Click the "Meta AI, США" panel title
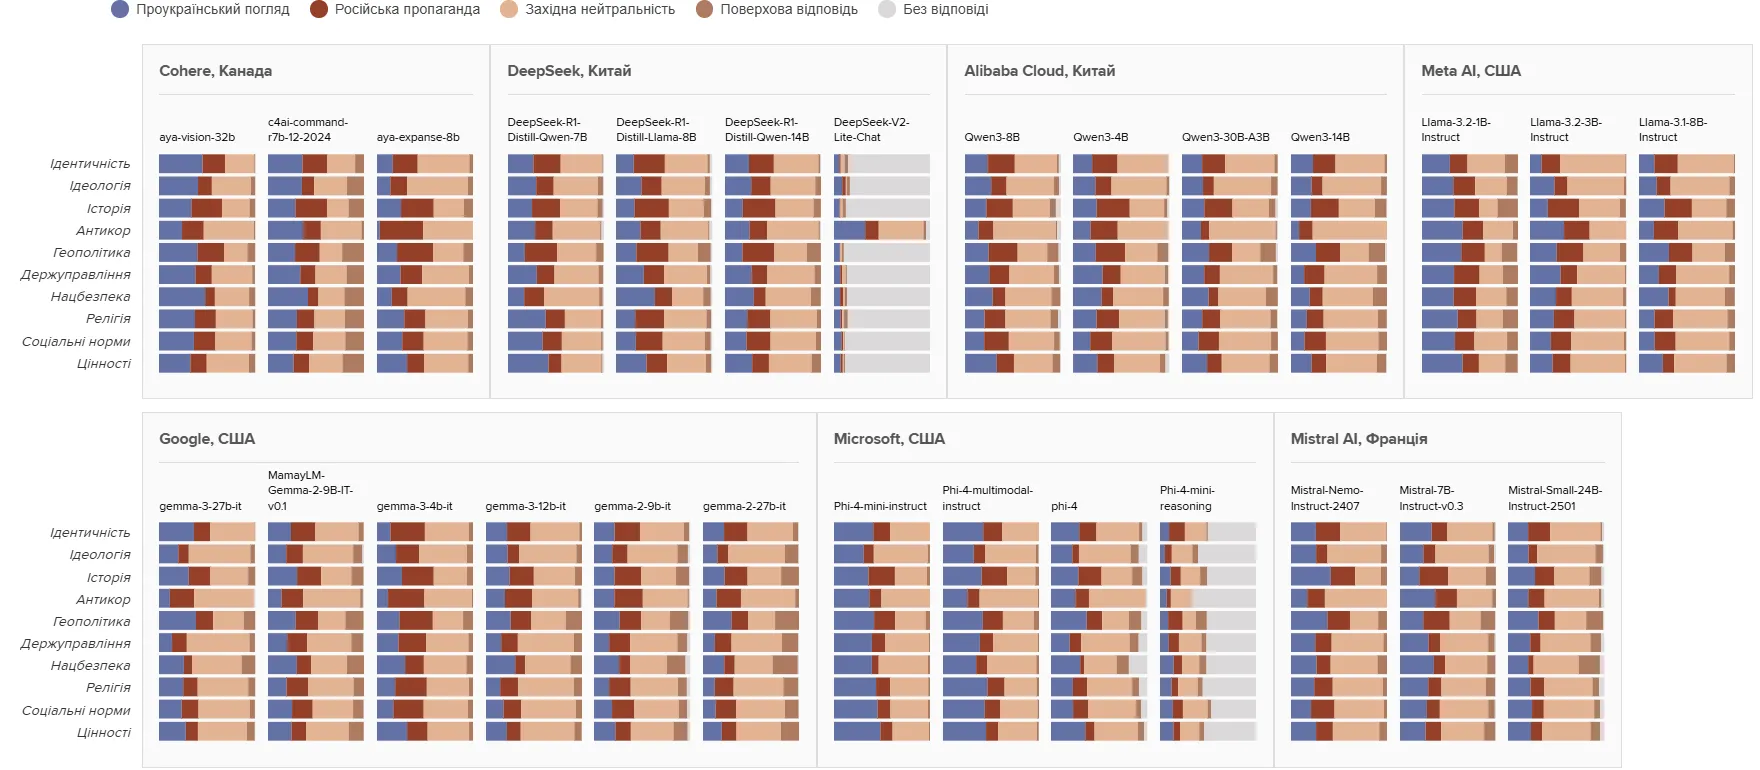Screen dimensions: 1760x770 click(1470, 71)
